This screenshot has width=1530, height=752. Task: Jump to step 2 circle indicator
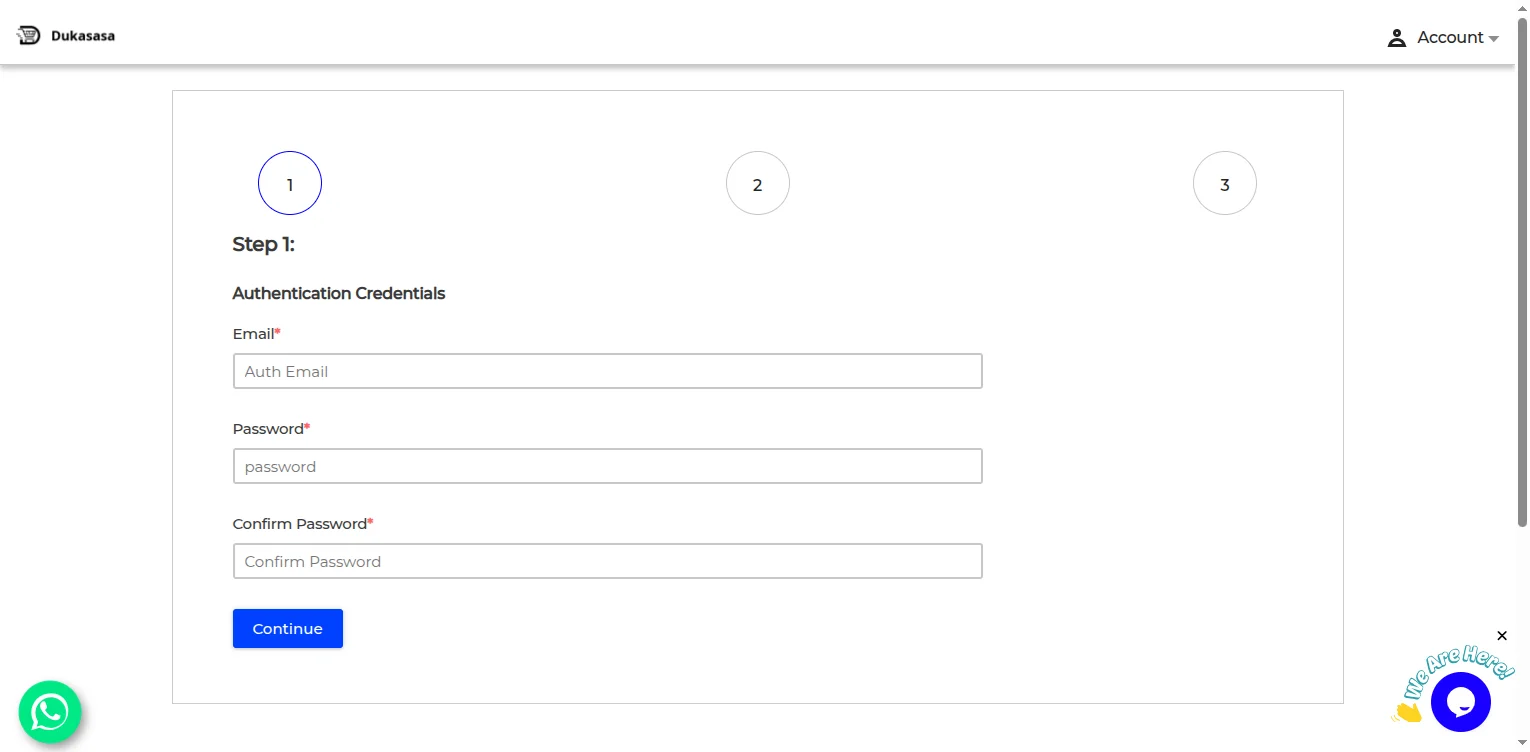[x=758, y=183]
